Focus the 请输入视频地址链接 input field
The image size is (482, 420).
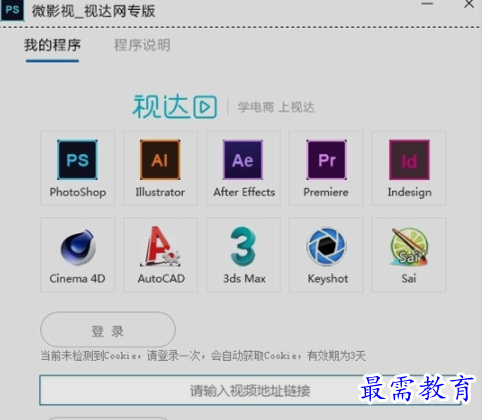coord(250,390)
